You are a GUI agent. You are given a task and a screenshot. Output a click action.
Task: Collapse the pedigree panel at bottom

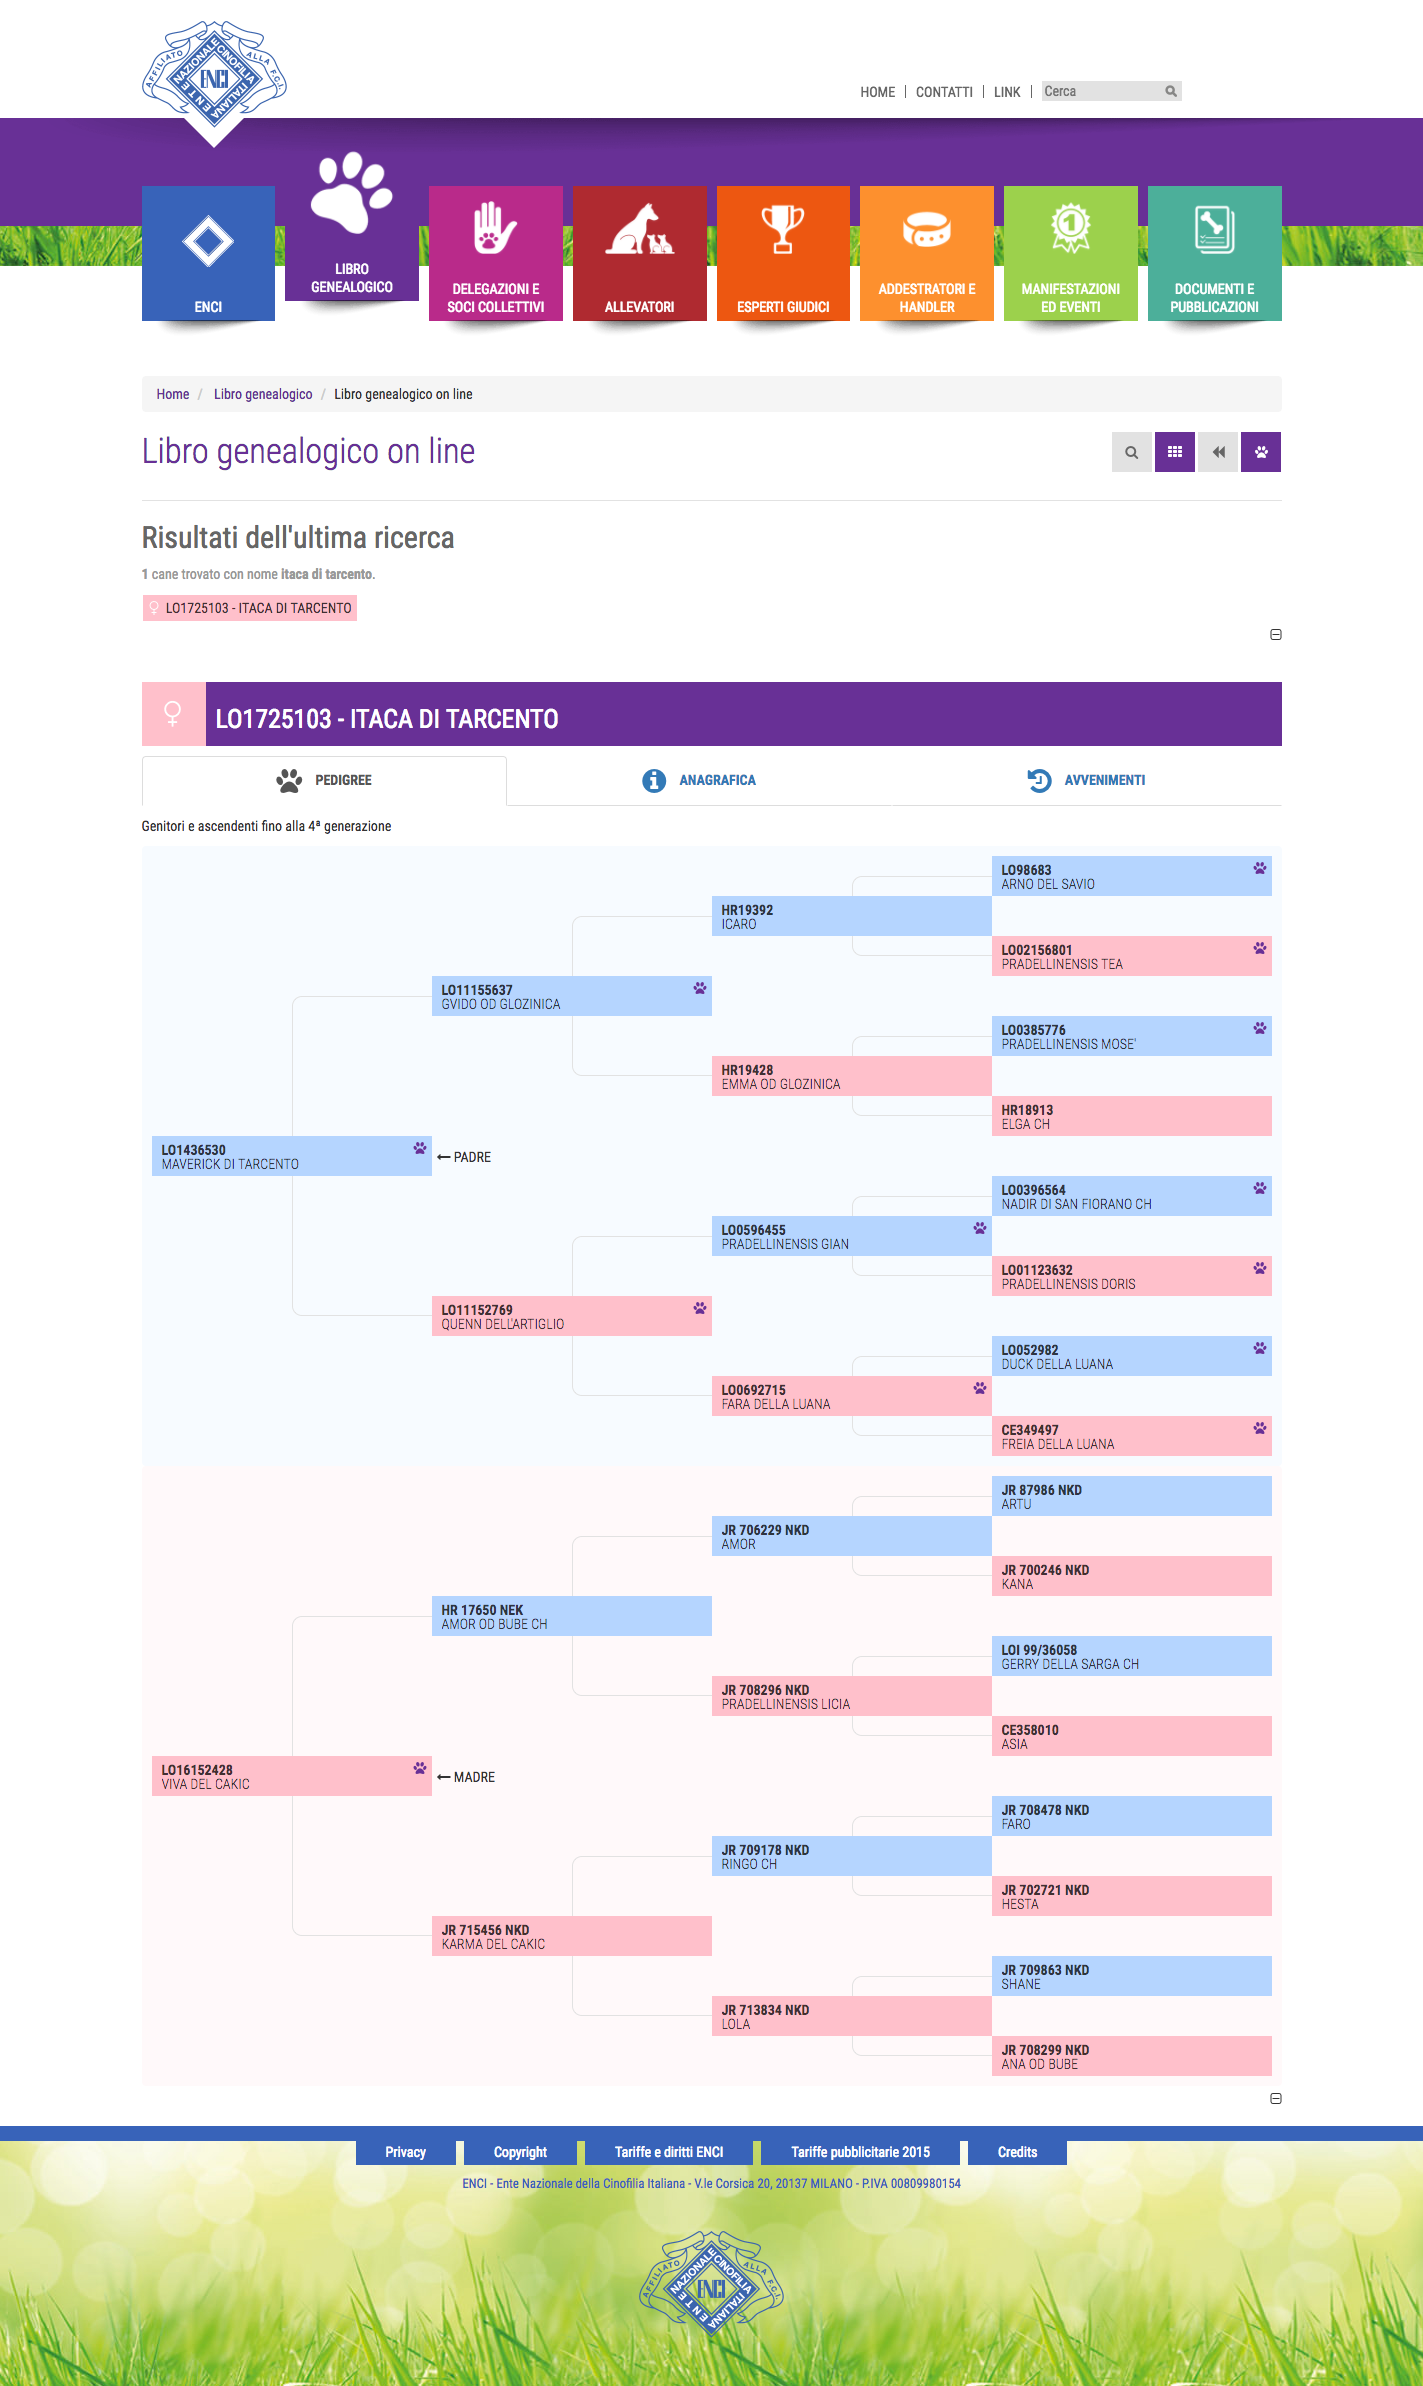pyautogui.click(x=1276, y=2099)
